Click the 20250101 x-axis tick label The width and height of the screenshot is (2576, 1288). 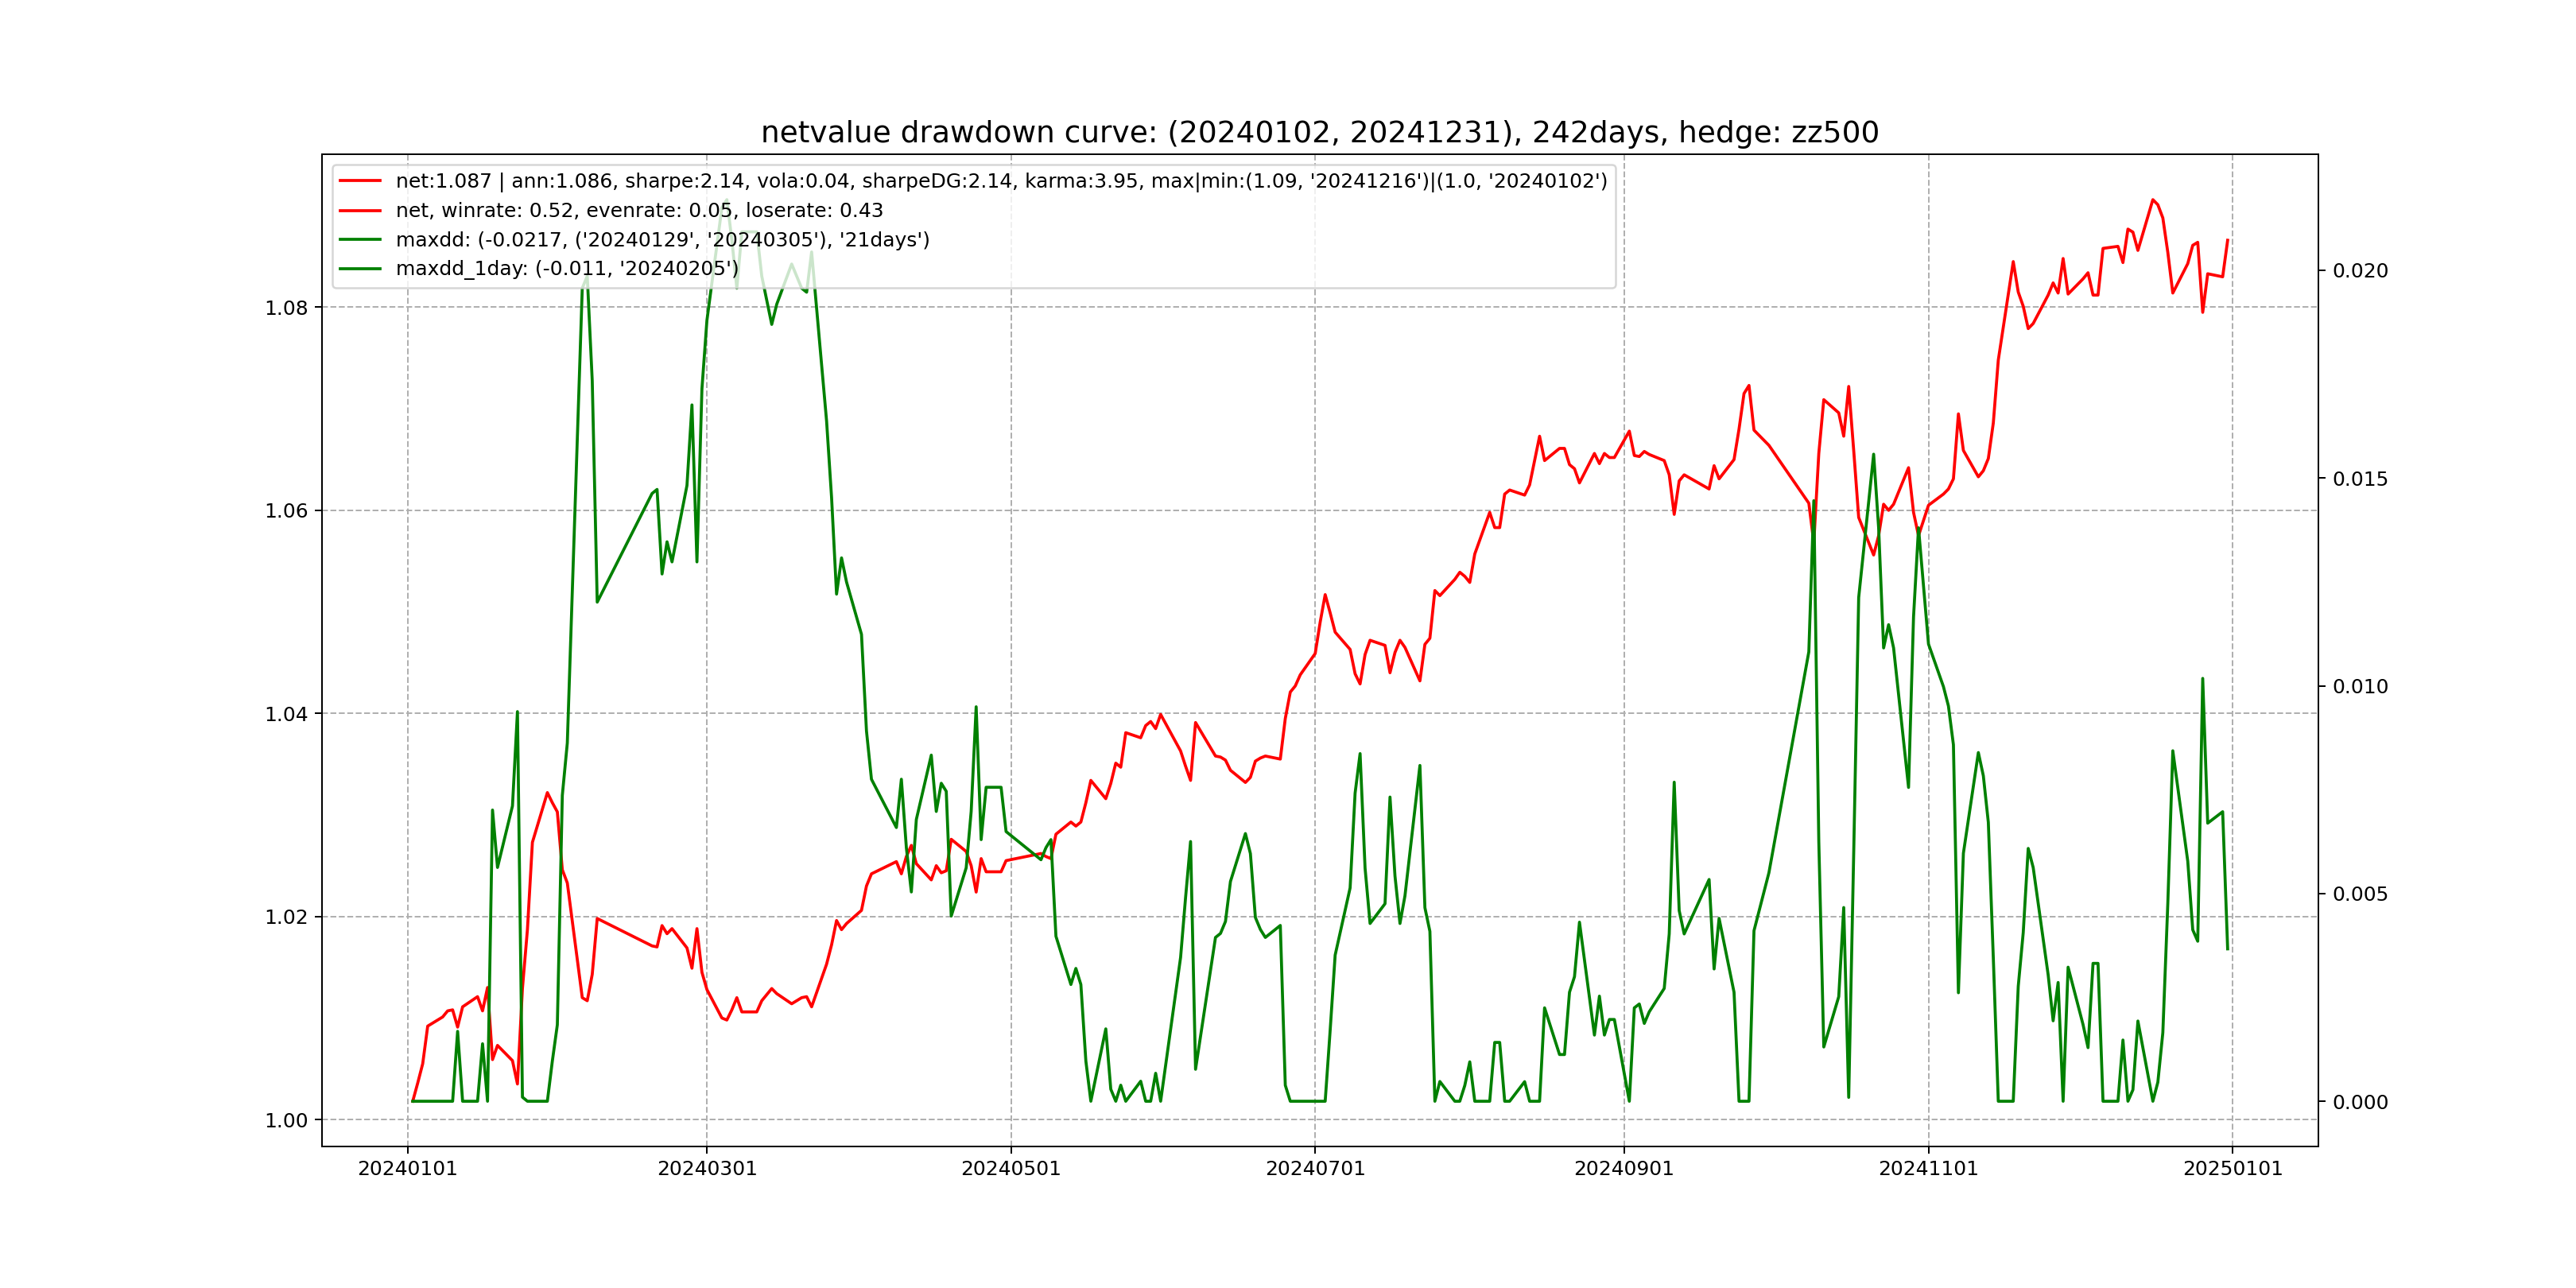(2232, 1169)
